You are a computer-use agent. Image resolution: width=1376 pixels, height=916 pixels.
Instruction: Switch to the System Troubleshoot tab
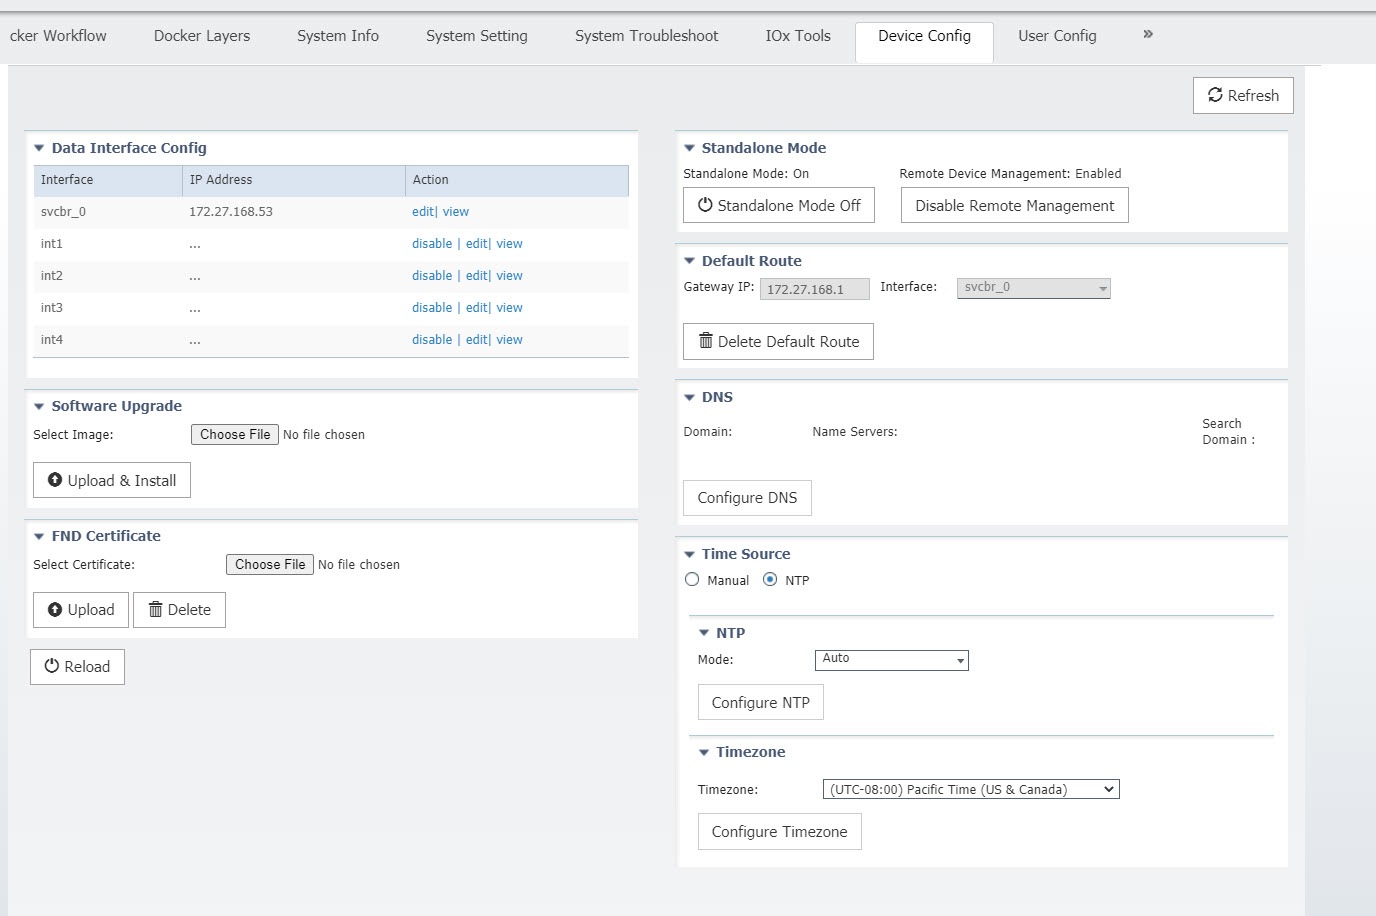point(646,36)
